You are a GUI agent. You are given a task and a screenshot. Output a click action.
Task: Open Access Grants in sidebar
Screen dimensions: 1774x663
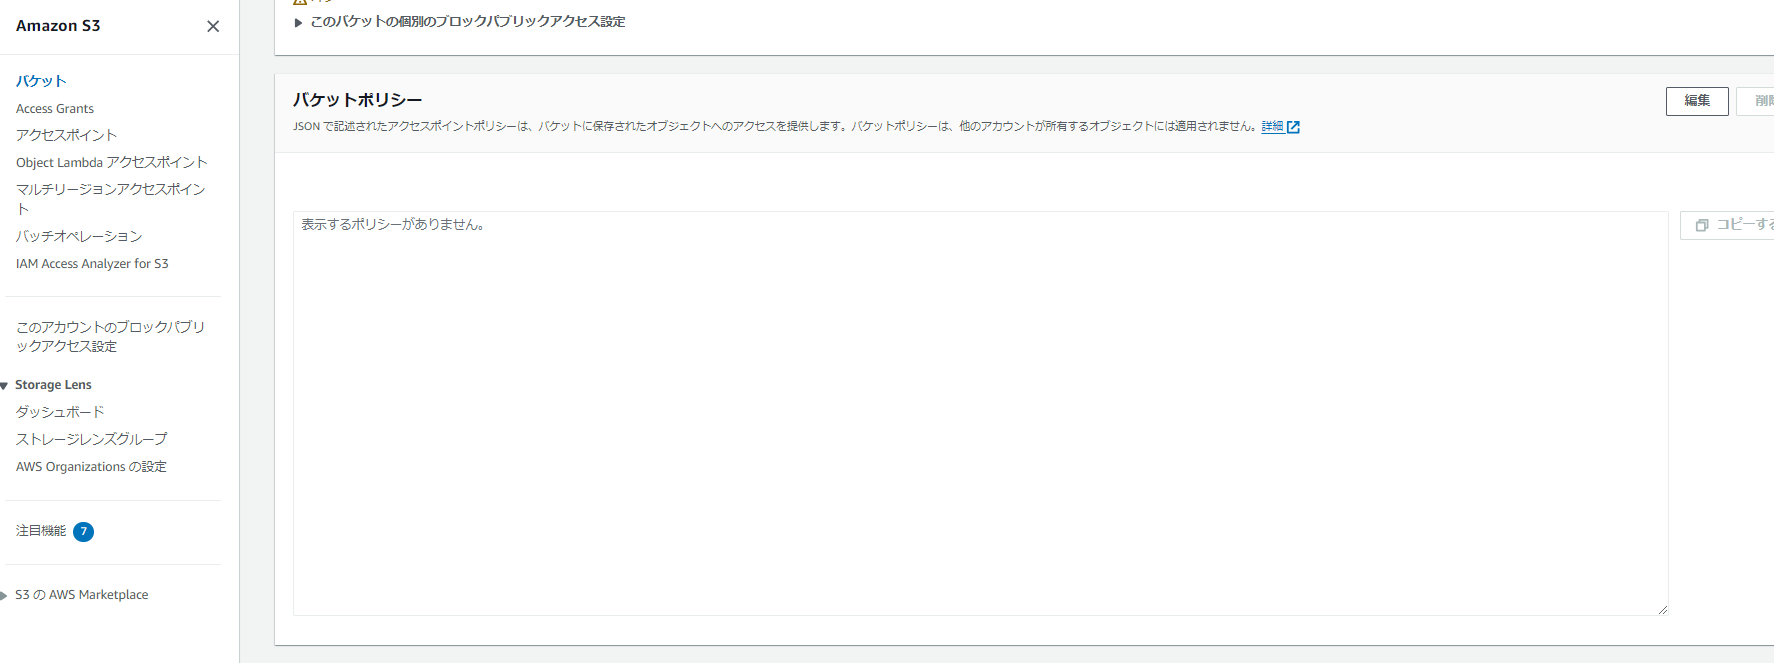(x=55, y=108)
